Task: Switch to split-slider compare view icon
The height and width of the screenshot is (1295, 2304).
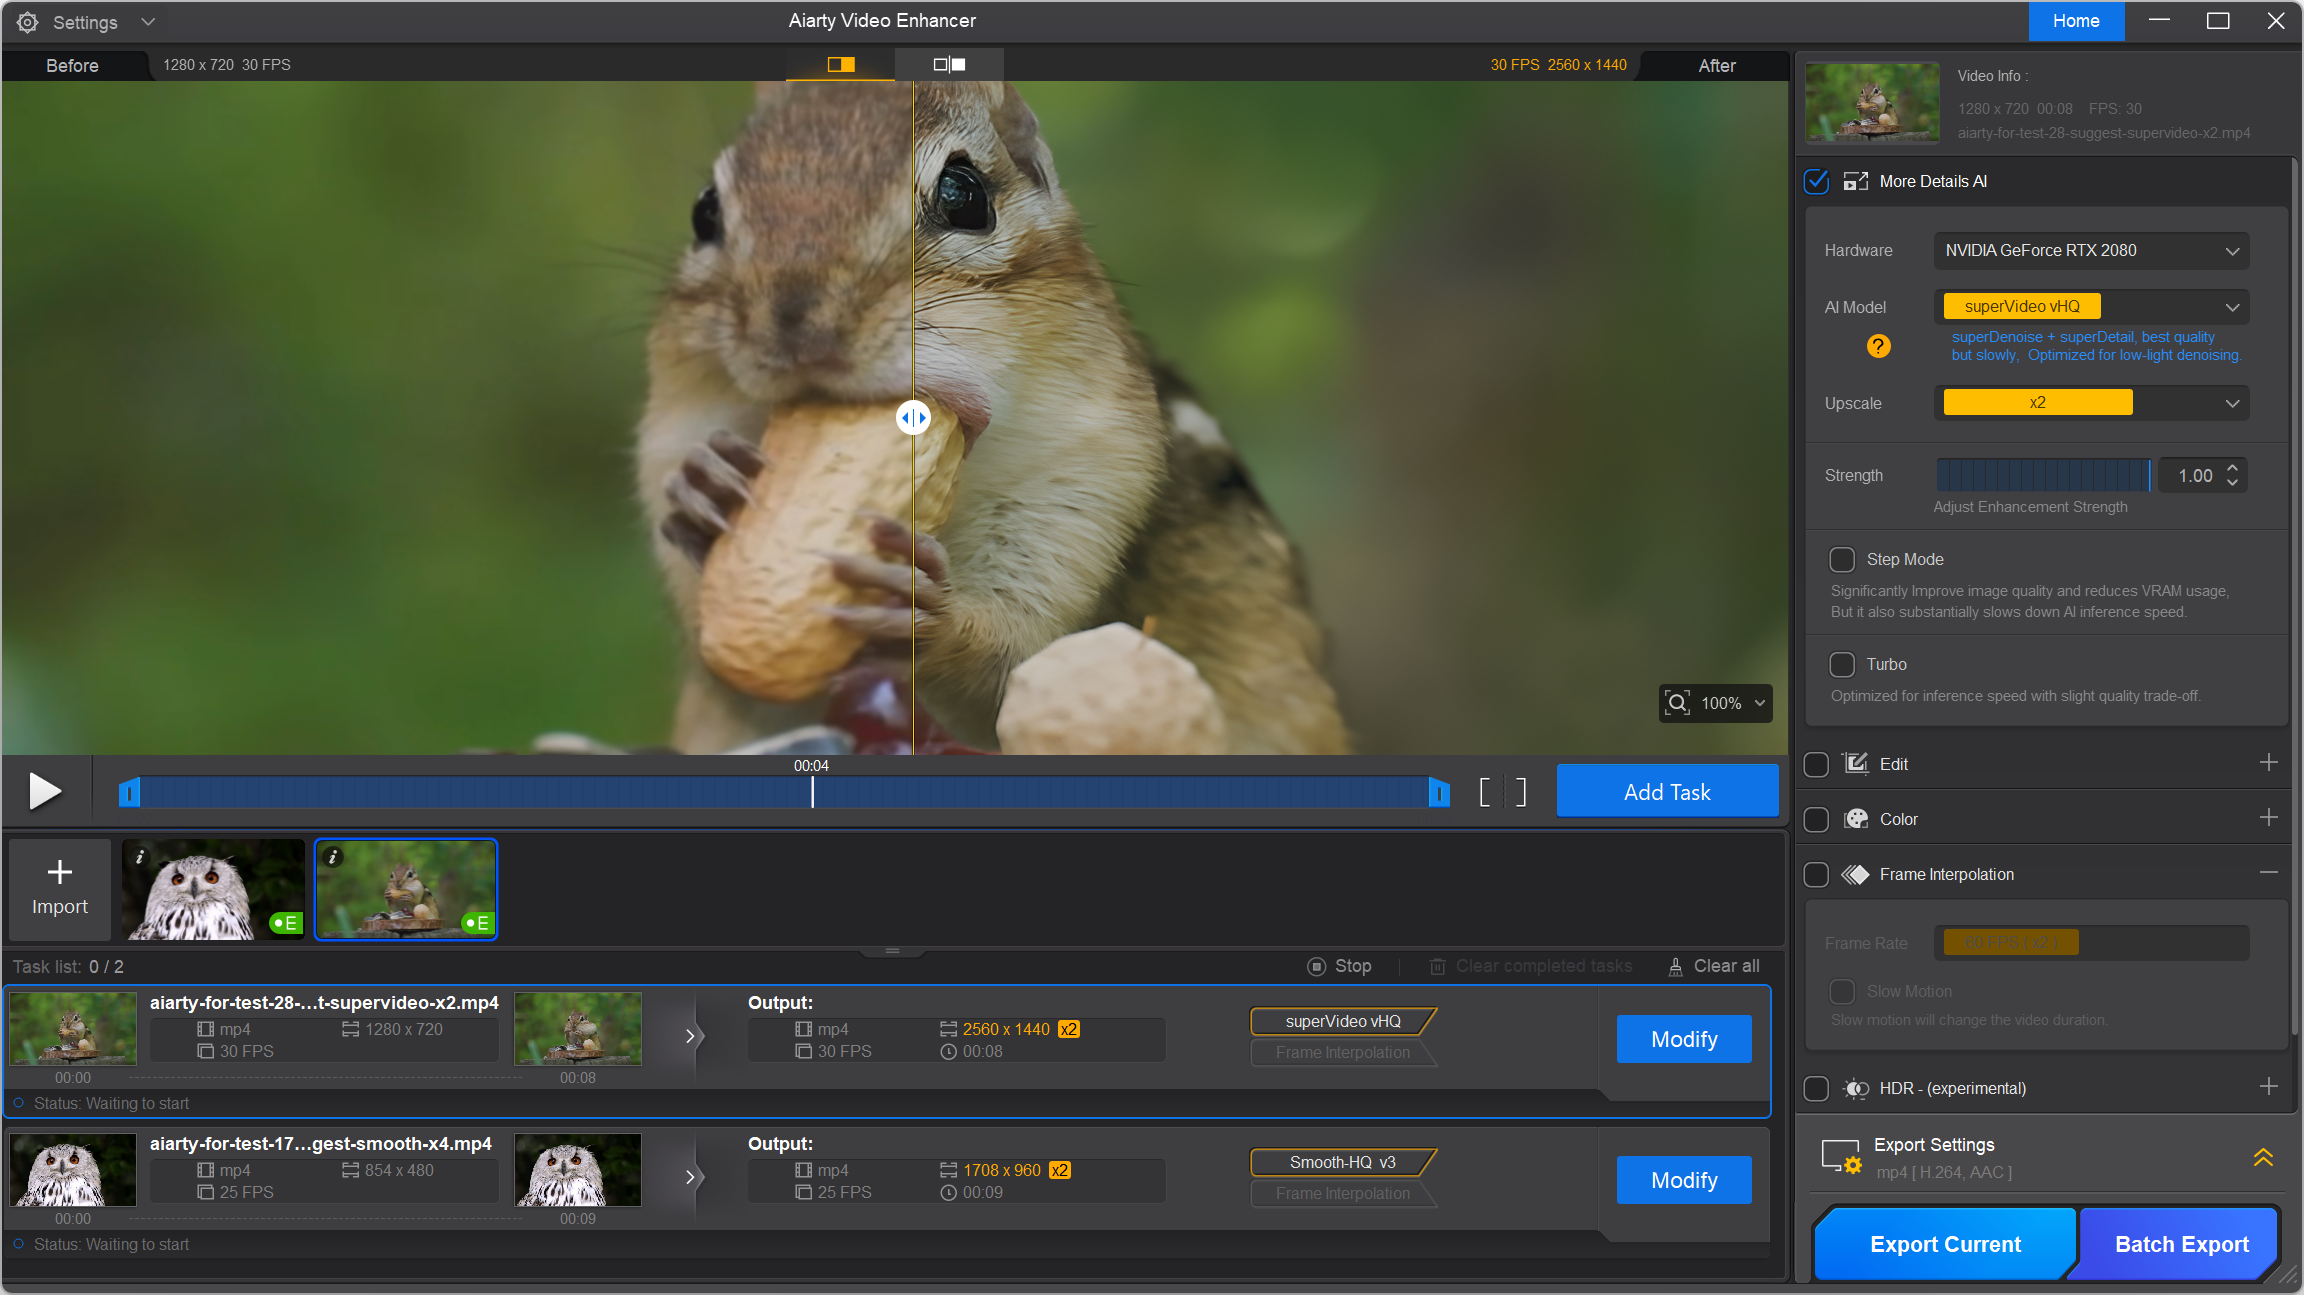Action: pos(841,65)
